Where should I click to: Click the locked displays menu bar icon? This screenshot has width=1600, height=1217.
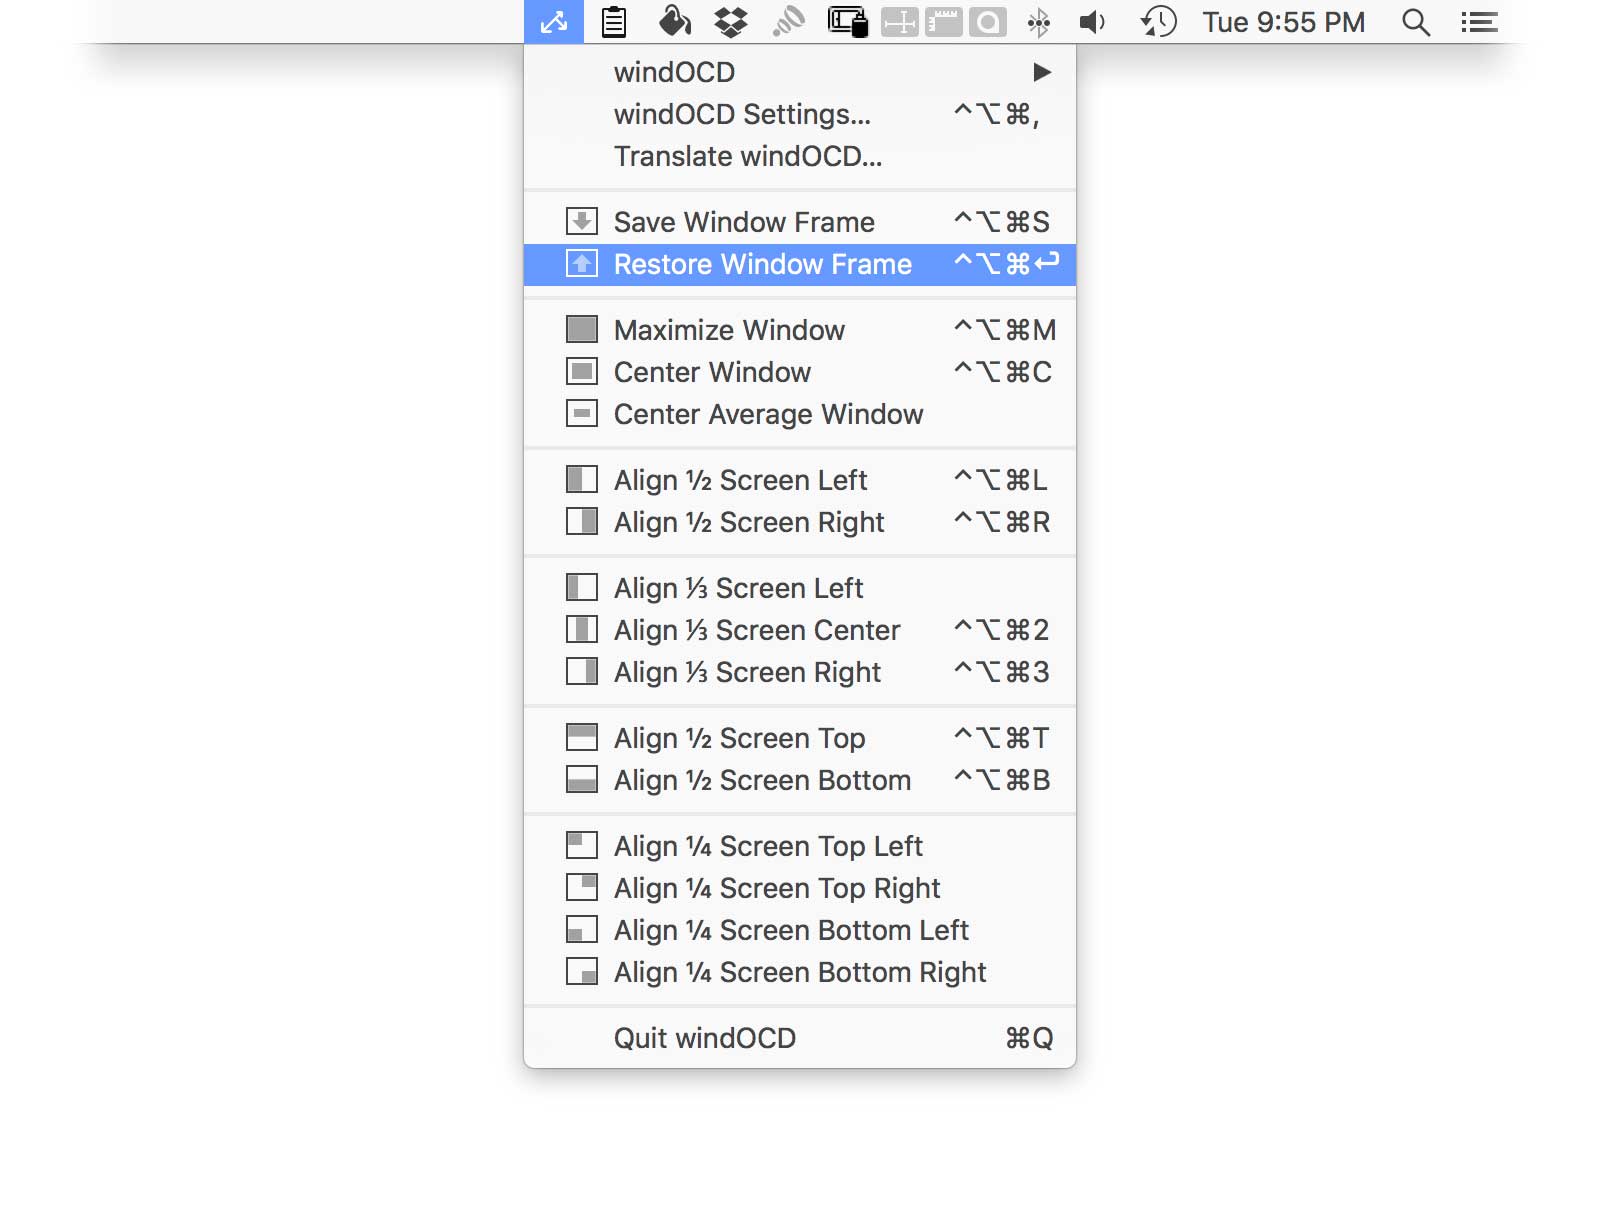(x=848, y=21)
